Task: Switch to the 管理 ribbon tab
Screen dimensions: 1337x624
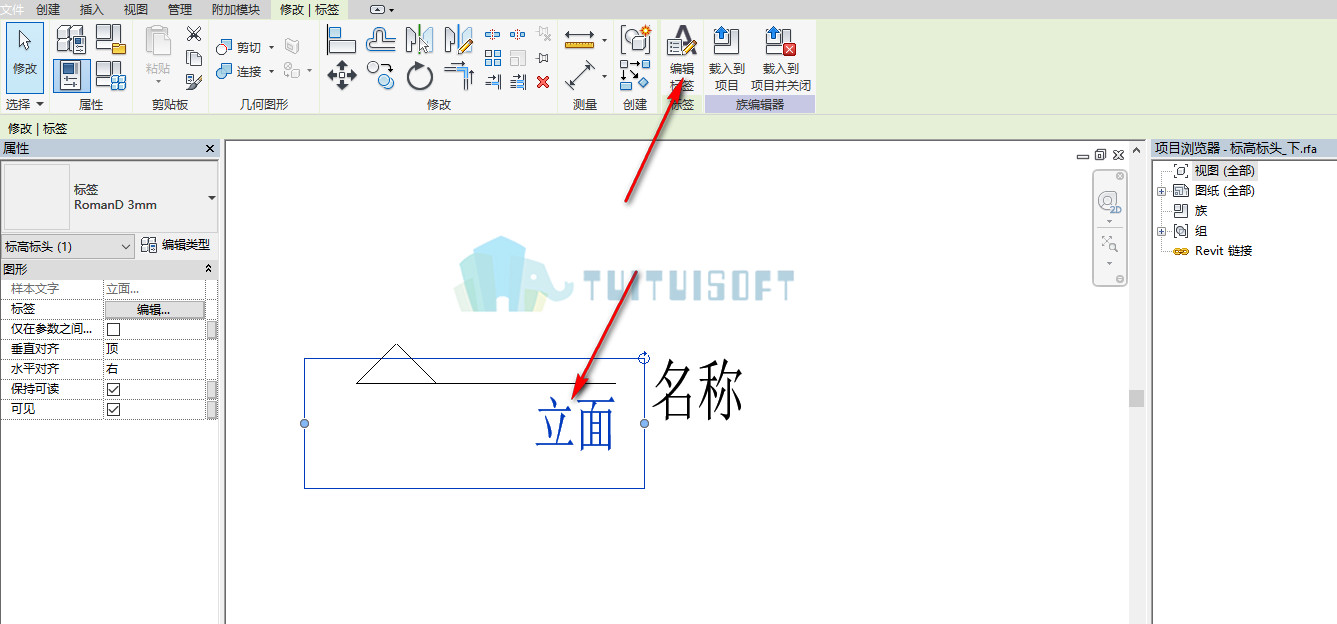Action: pyautogui.click(x=179, y=9)
